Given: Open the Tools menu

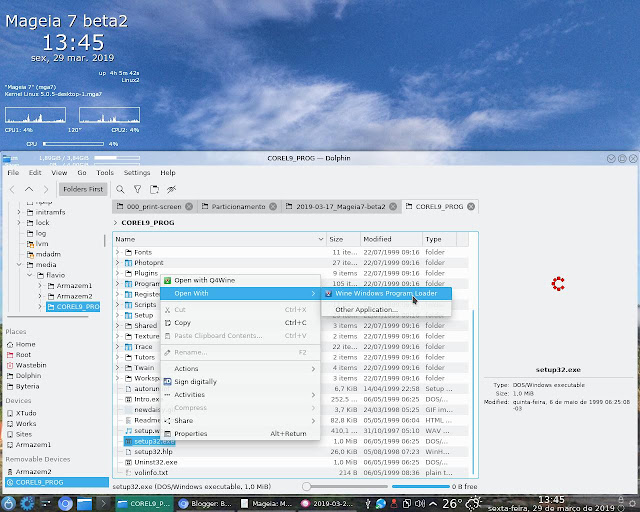Looking at the screenshot, I should [x=105, y=173].
